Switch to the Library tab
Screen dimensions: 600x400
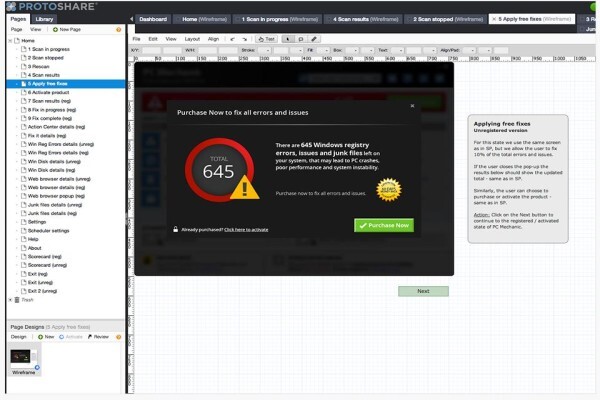point(44,19)
